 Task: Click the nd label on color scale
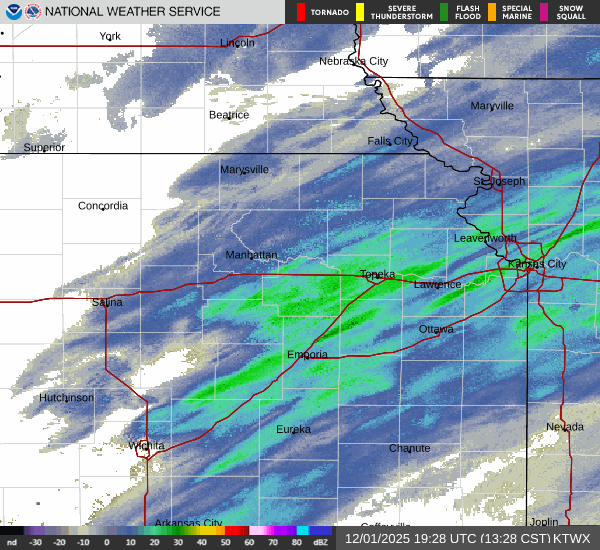(11, 543)
